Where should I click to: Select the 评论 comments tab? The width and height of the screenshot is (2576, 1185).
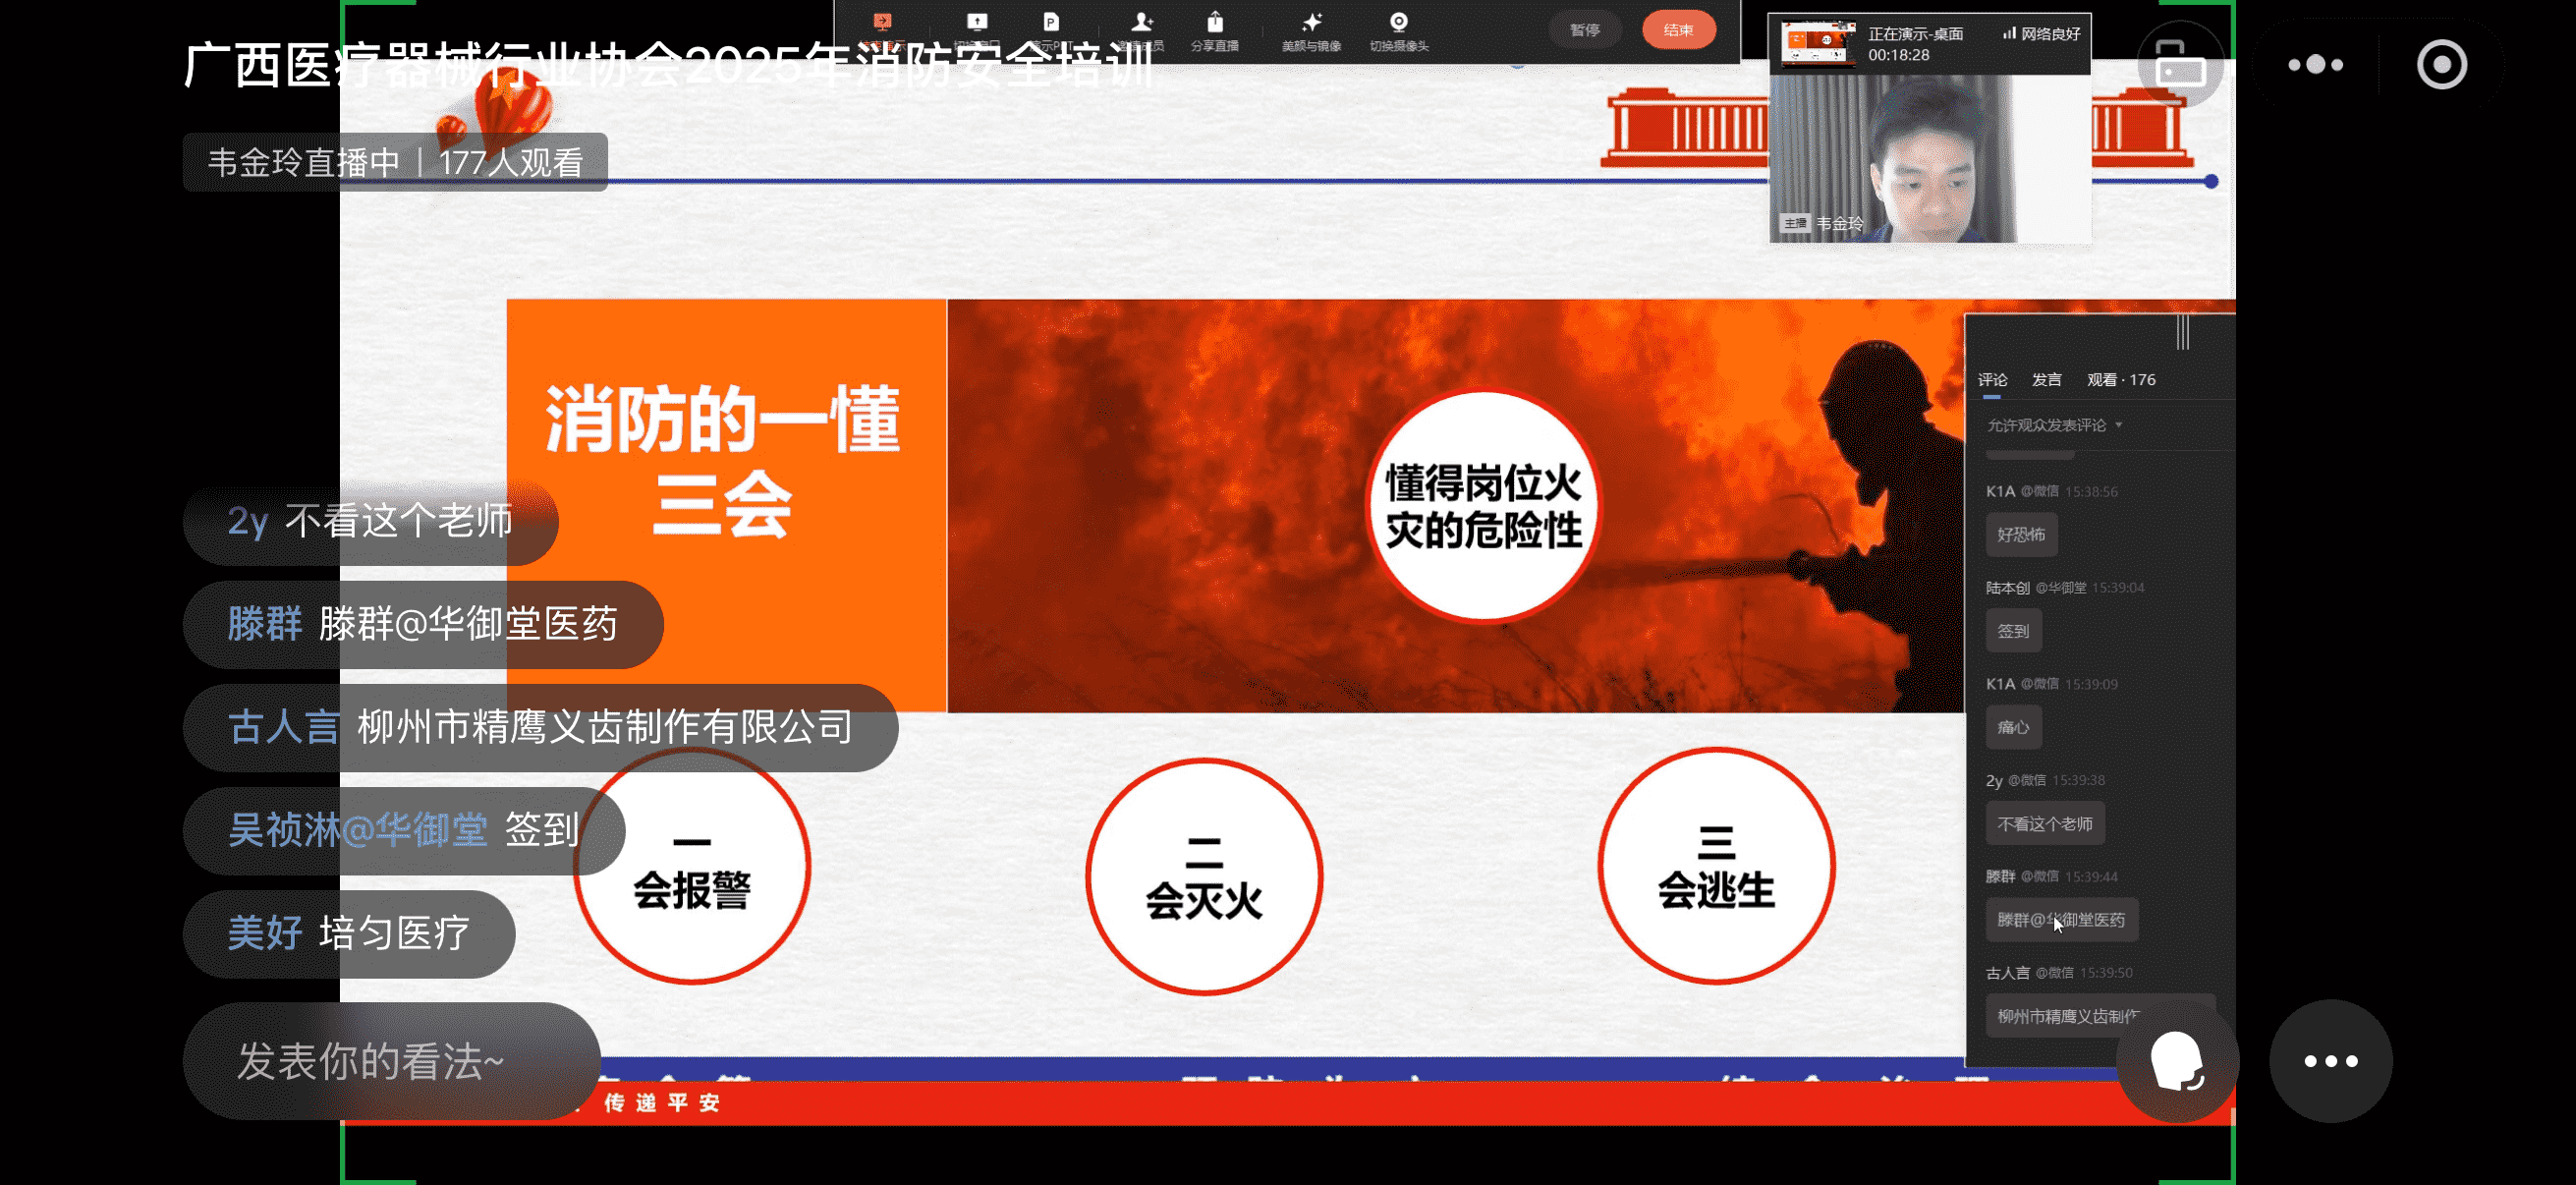pyautogui.click(x=1991, y=380)
